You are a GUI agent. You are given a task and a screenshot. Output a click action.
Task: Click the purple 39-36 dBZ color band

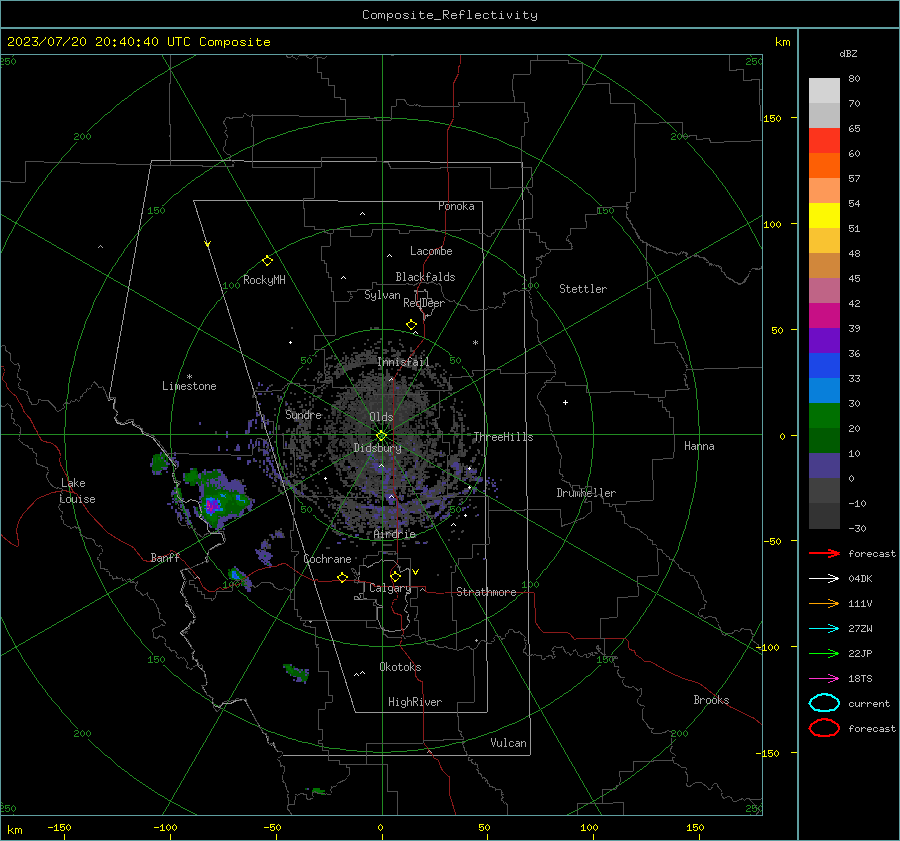pyautogui.click(x=824, y=341)
